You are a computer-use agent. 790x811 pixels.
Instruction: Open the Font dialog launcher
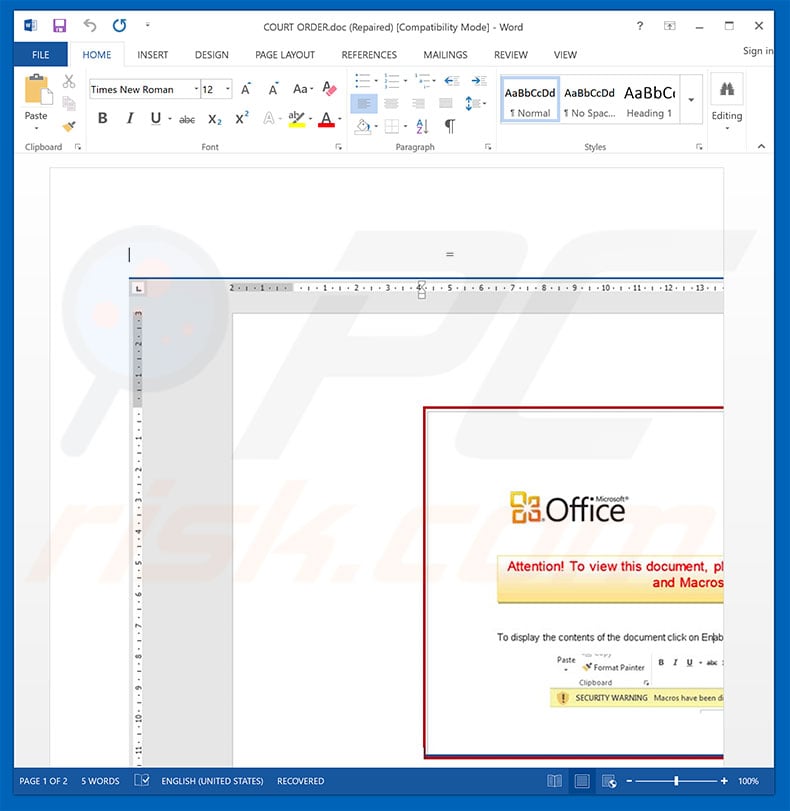click(338, 147)
